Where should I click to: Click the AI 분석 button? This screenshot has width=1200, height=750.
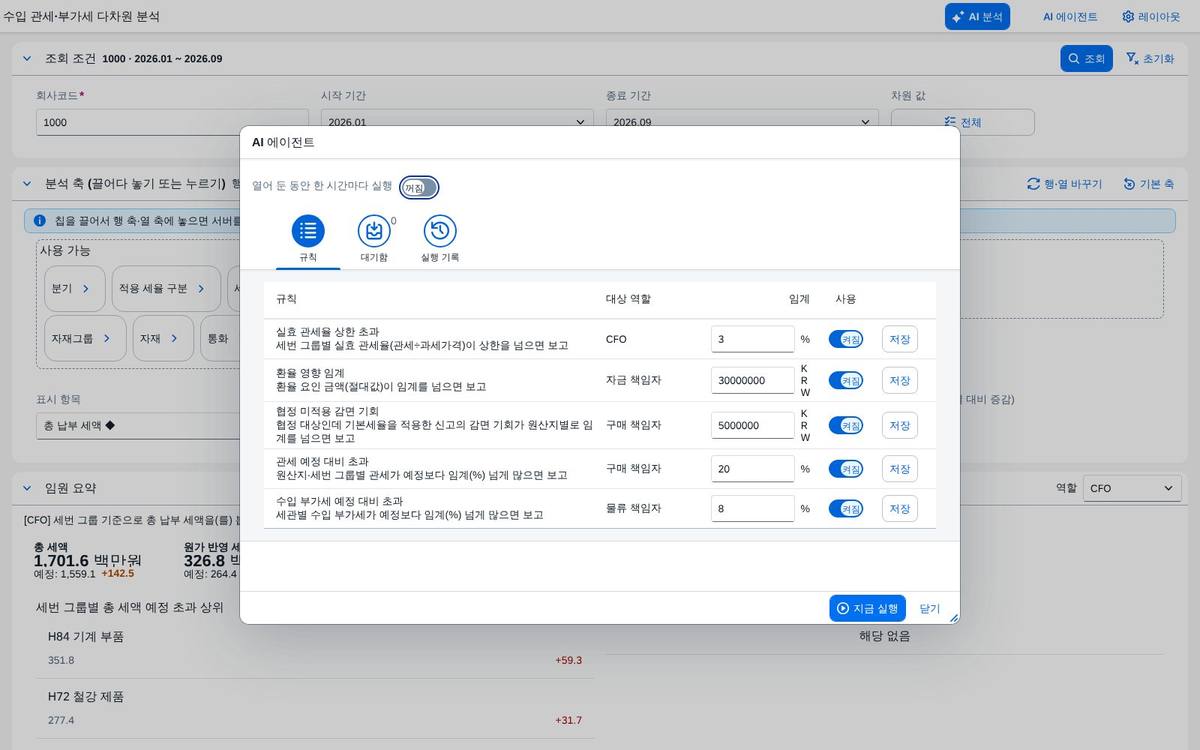click(977, 17)
